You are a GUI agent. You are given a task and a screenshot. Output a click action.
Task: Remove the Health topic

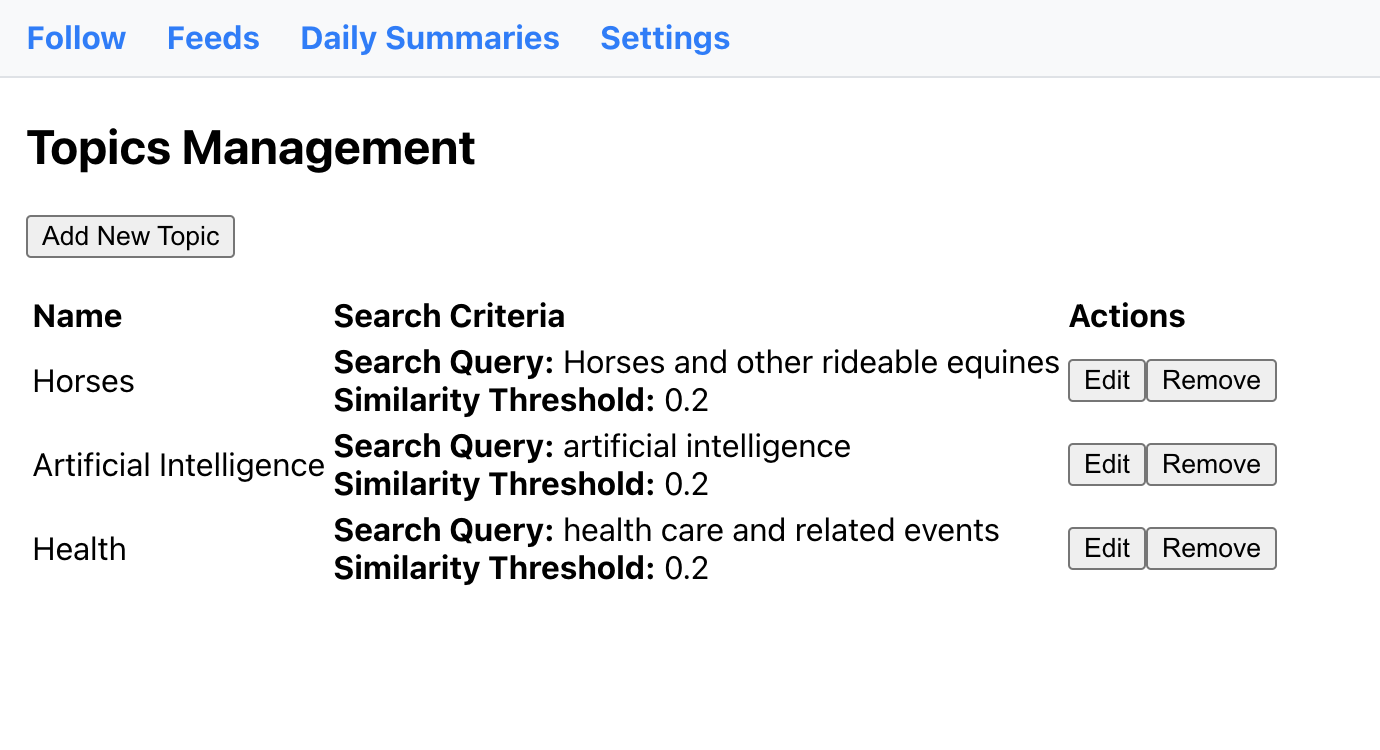pos(1211,549)
